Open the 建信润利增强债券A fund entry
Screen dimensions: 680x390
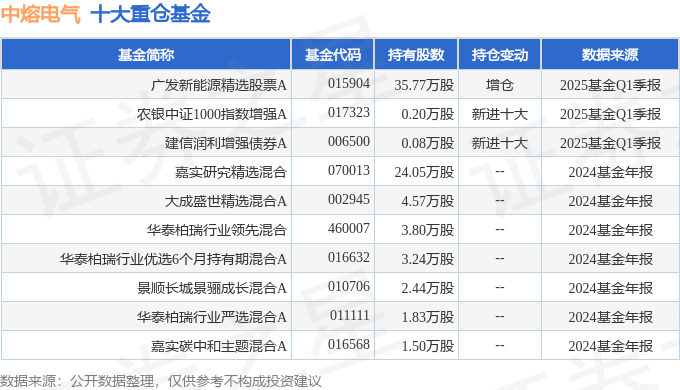click(226, 143)
